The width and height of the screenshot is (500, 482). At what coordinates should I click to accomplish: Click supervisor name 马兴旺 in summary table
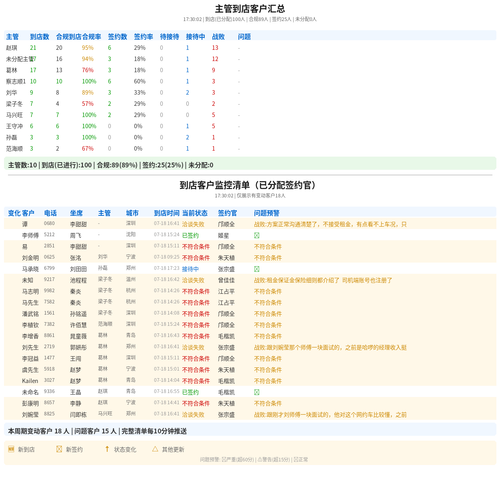pyautogui.click(x=14, y=115)
